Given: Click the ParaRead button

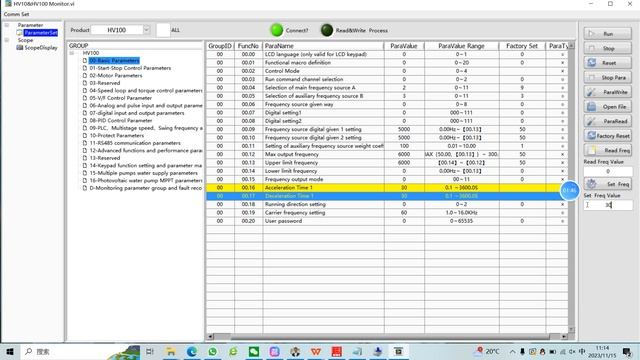Looking at the screenshot, I should (x=607, y=121).
